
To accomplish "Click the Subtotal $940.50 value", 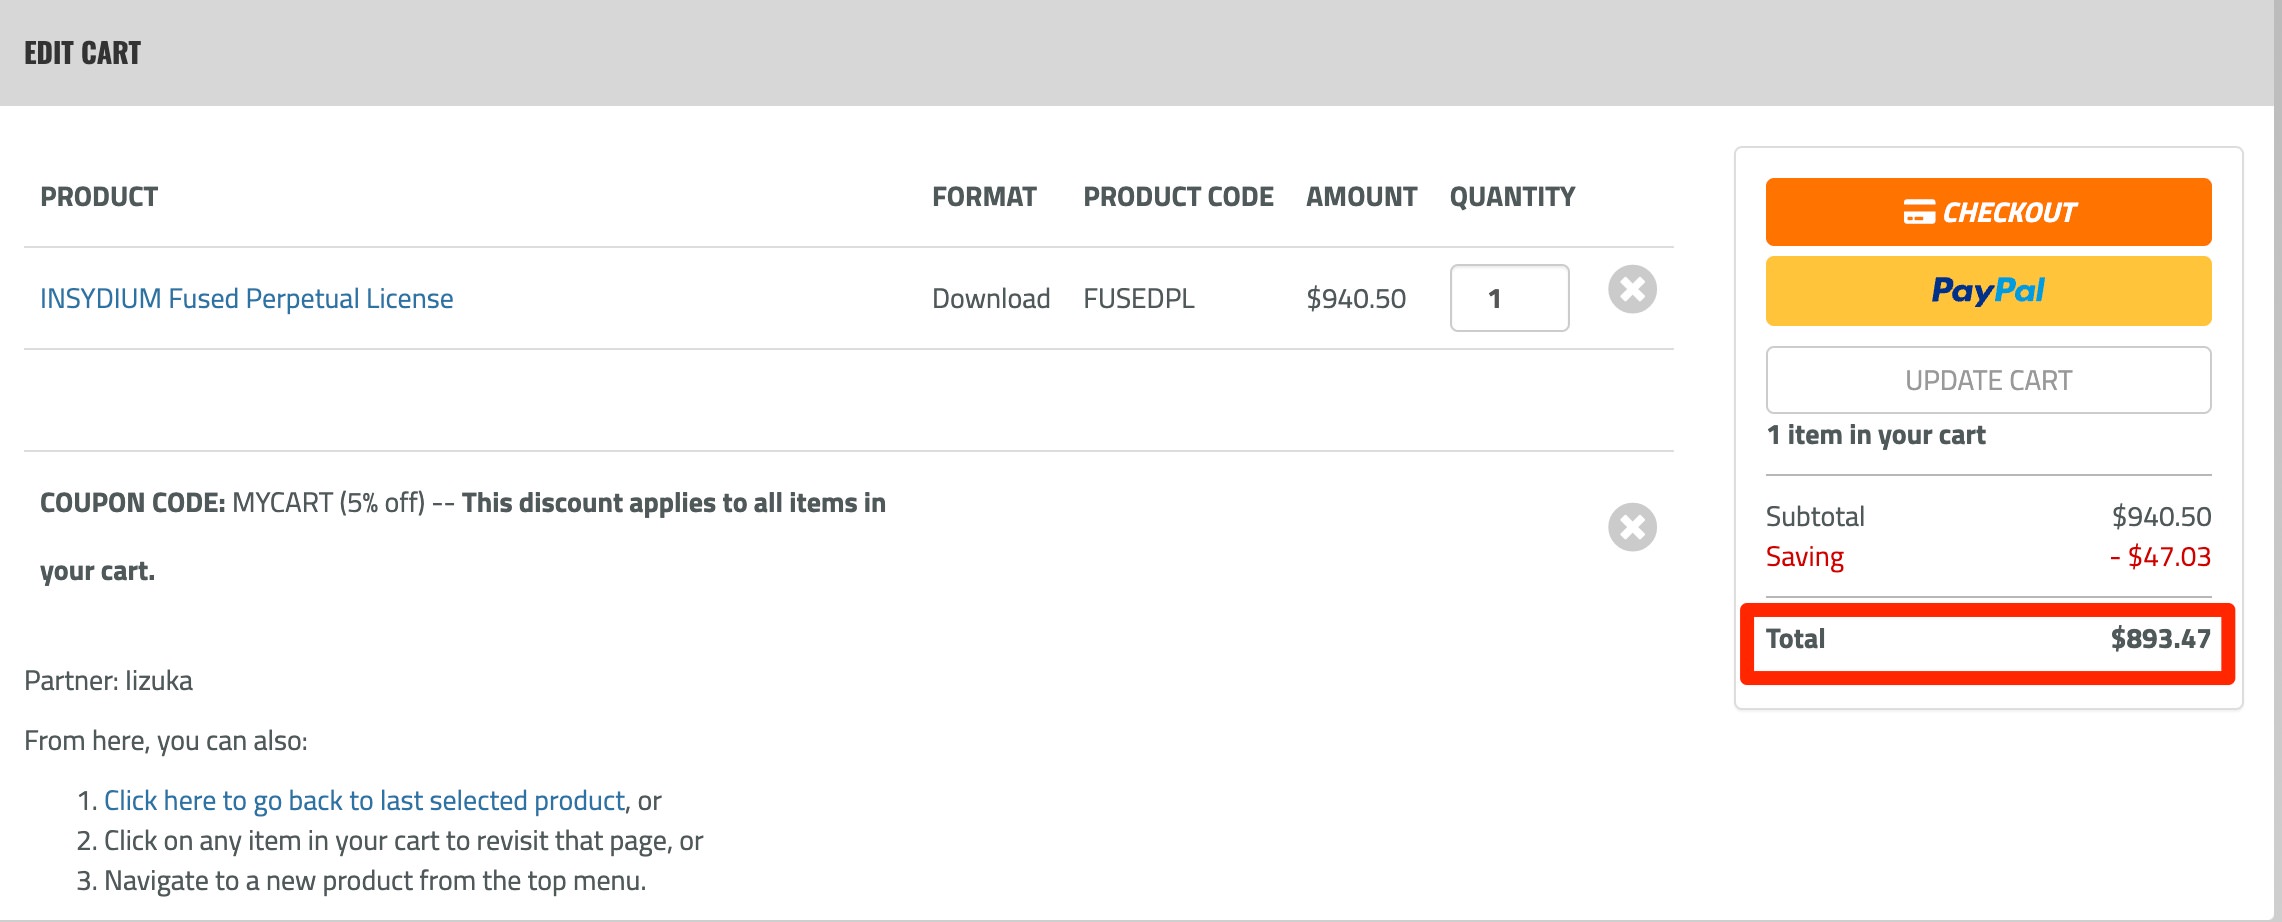I will [x=2161, y=517].
